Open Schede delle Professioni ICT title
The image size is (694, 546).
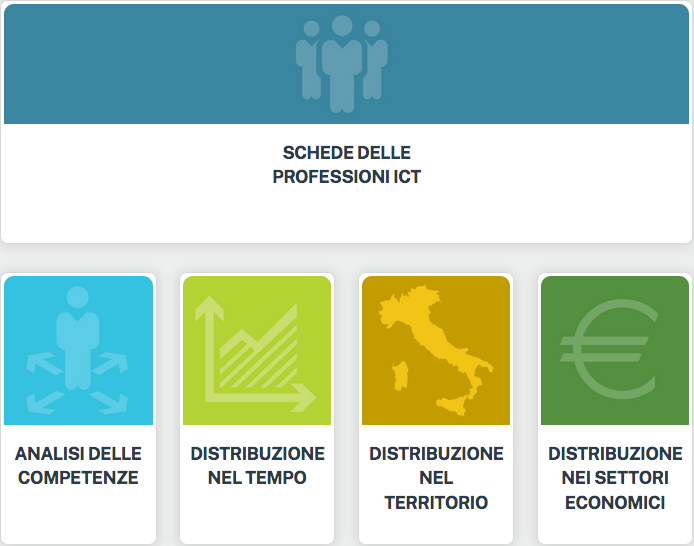pos(347,165)
